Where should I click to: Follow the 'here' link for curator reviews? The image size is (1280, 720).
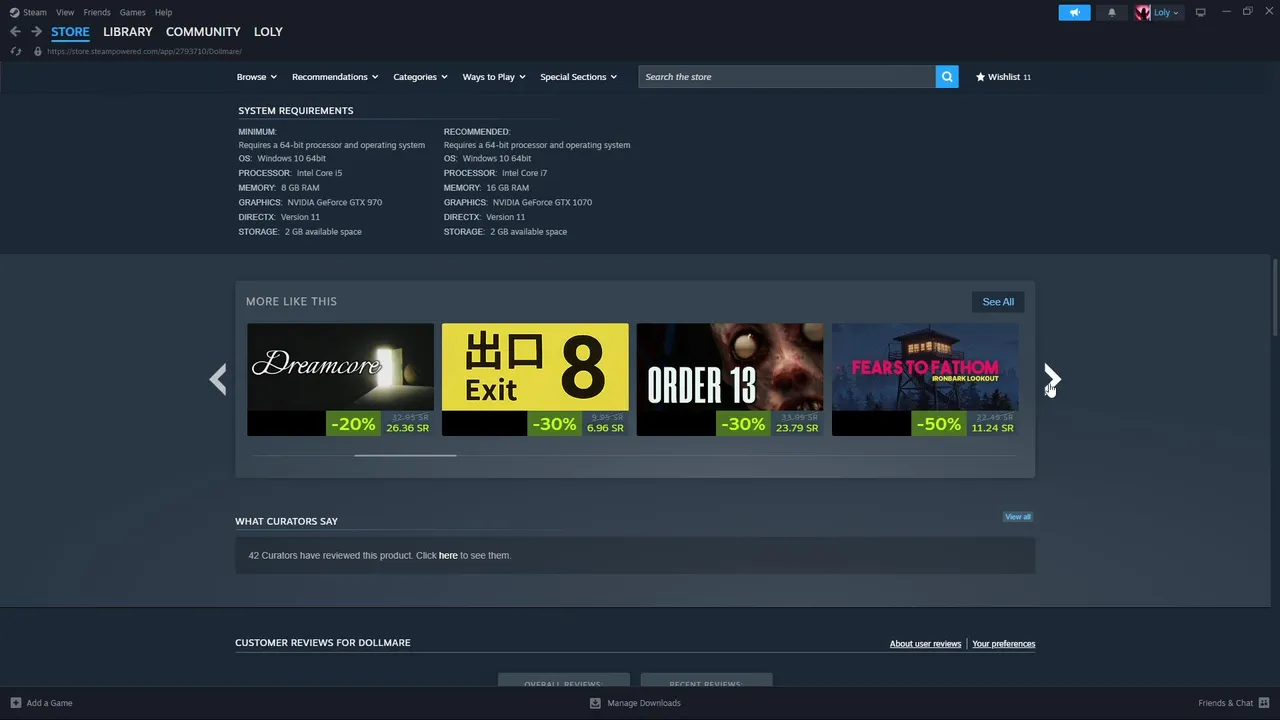click(x=448, y=555)
